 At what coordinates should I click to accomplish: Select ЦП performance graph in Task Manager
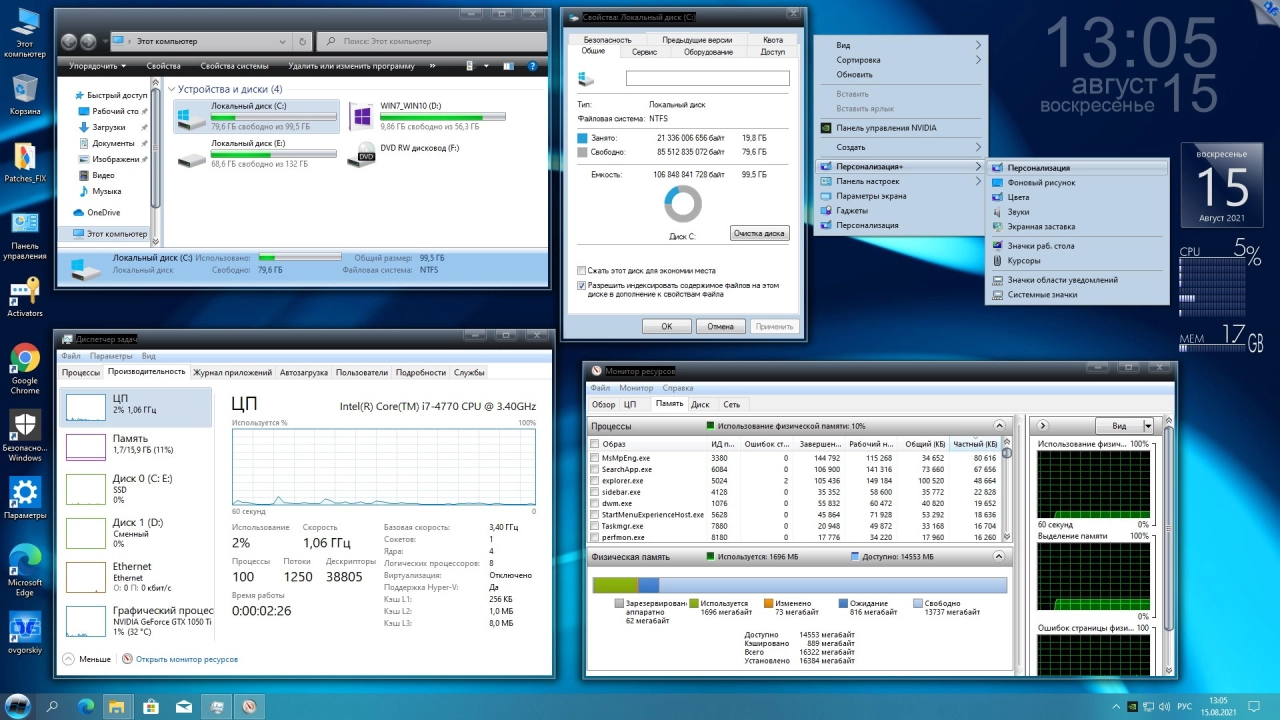click(x=136, y=406)
